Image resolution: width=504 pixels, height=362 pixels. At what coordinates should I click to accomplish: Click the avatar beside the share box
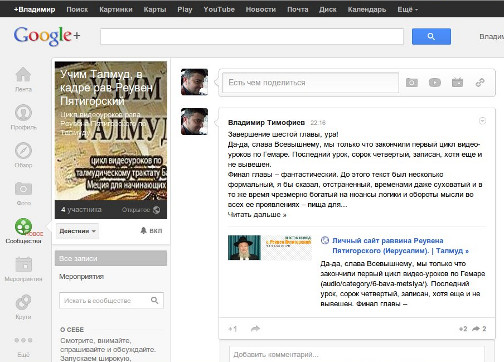click(194, 82)
